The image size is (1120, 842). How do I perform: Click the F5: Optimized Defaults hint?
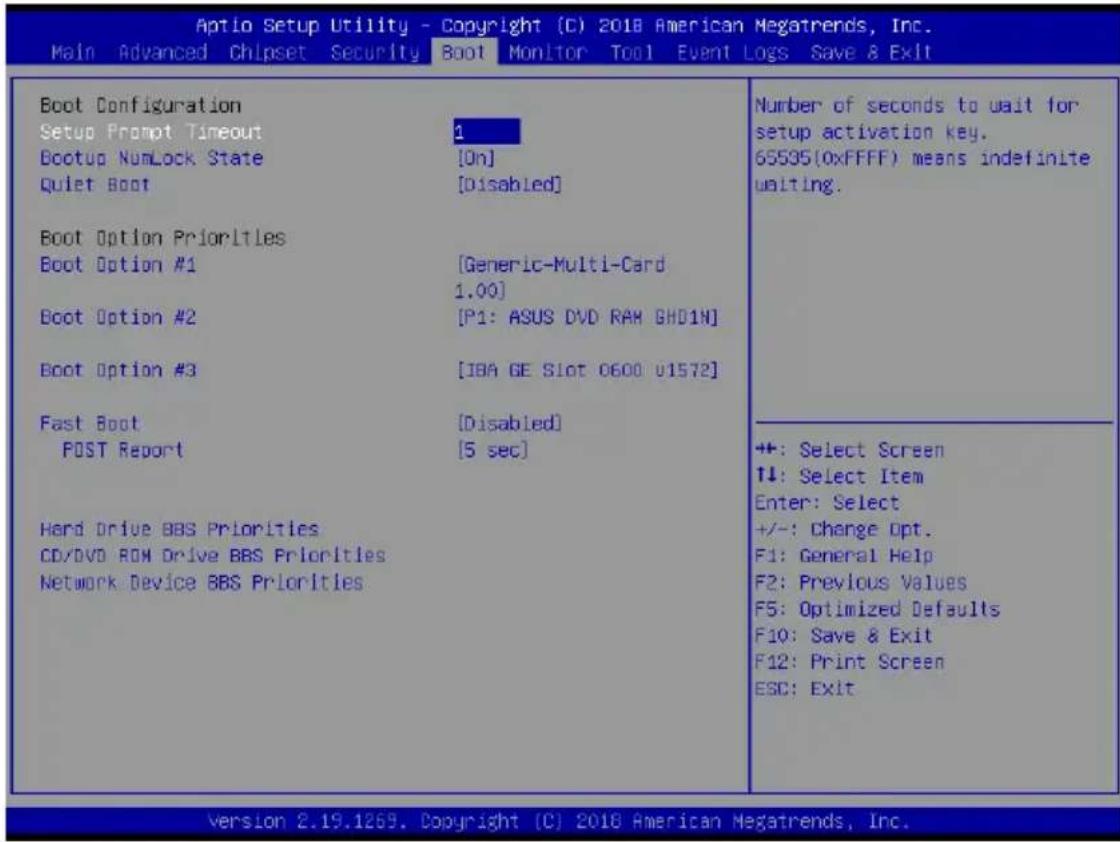(877, 609)
